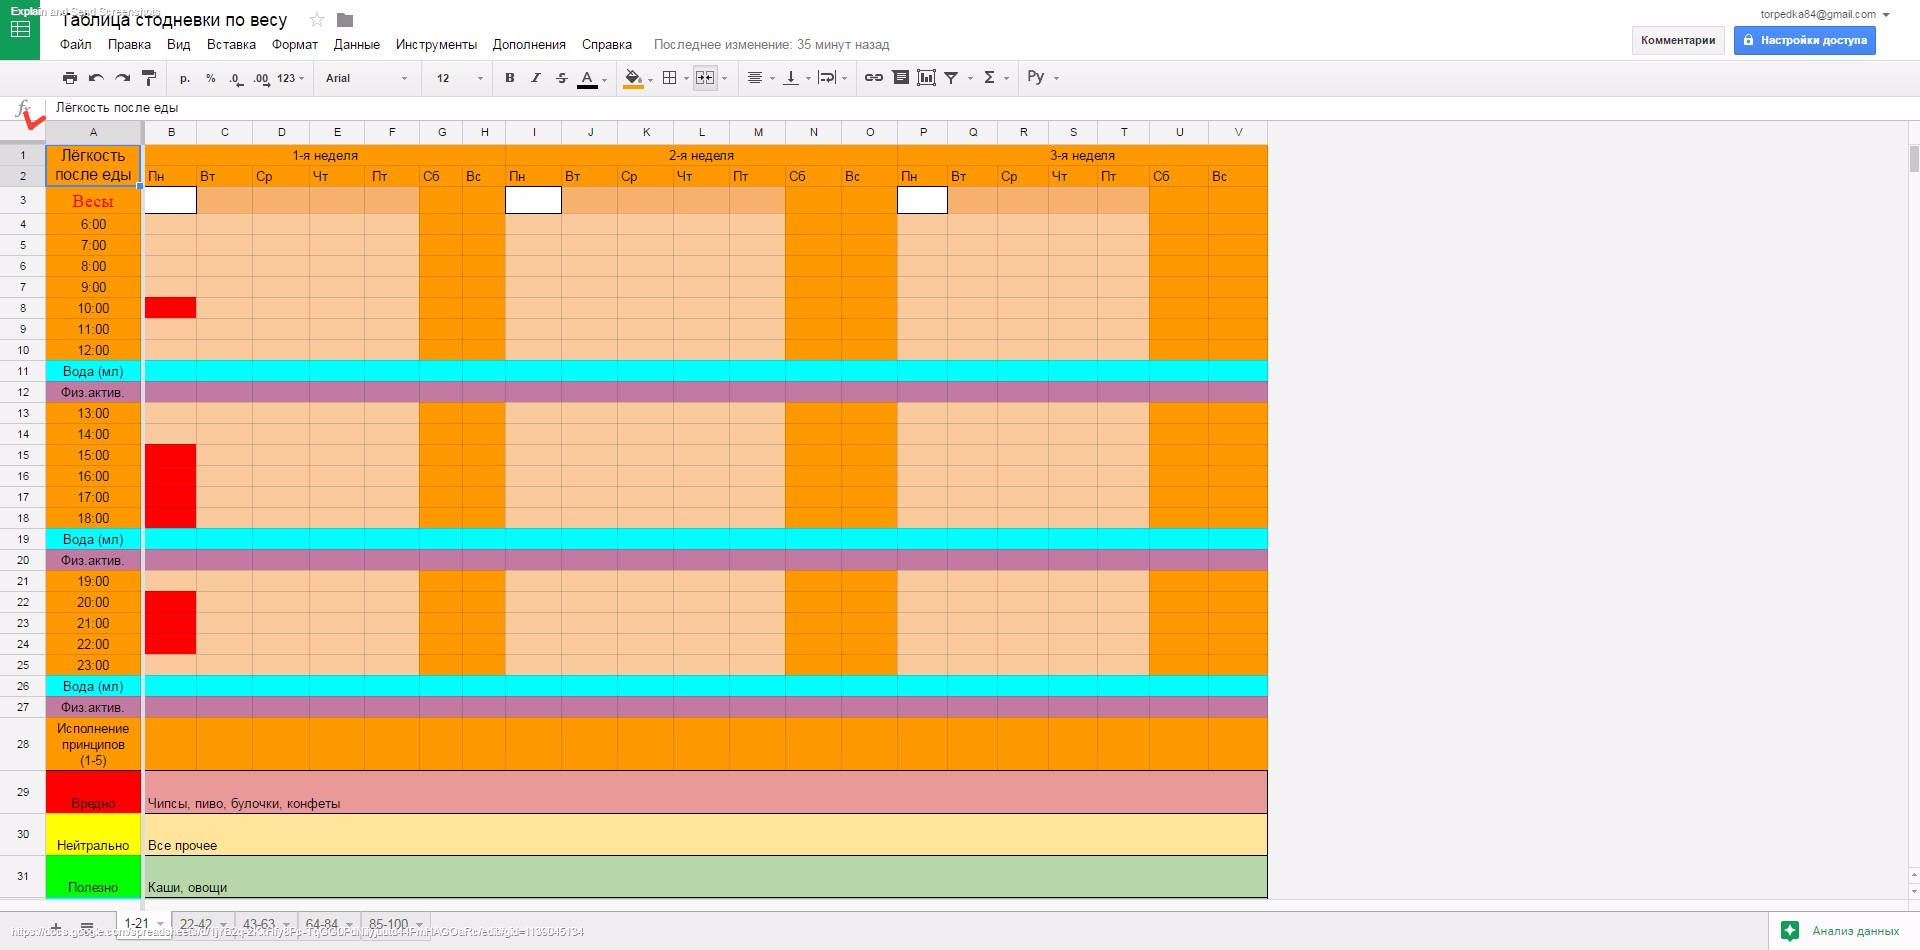Open the torpedka84@gmail.com account menu
Screen dimensions: 1920x950
pyautogui.click(x=1825, y=14)
